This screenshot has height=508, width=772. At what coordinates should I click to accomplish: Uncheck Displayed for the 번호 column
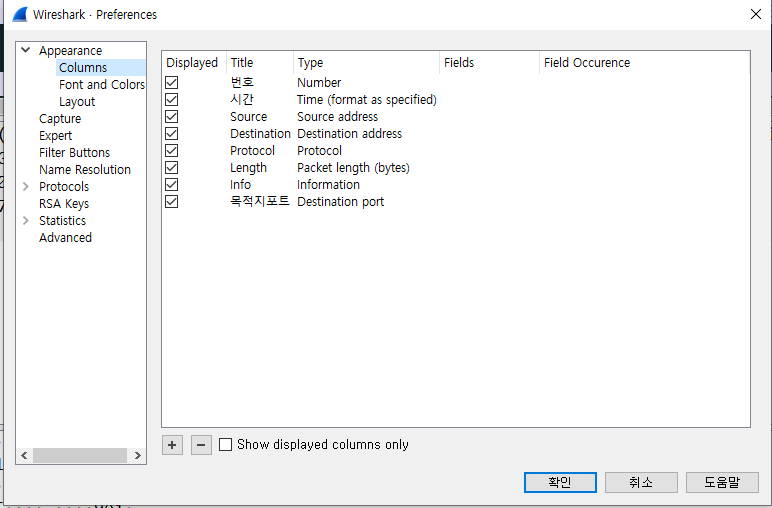pyautogui.click(x=171, y=83)
